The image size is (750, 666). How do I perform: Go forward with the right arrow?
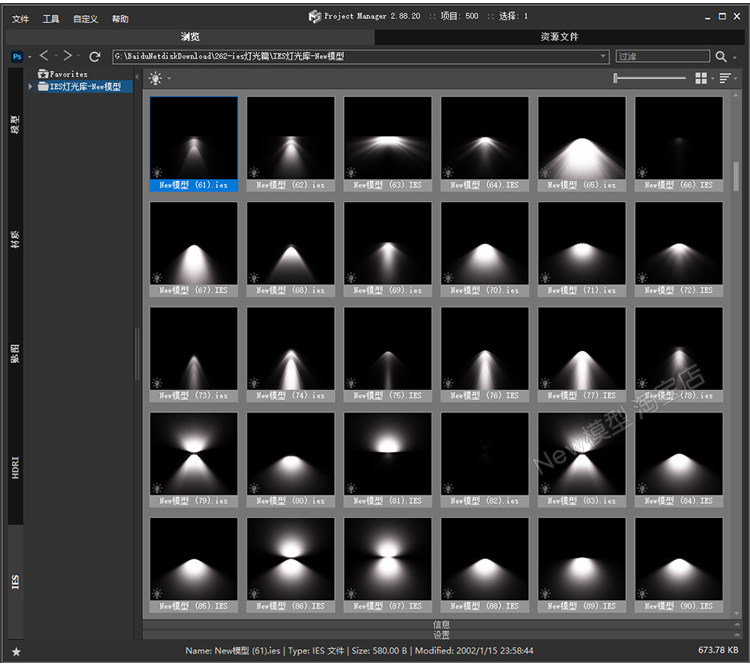tap(68, 56)
